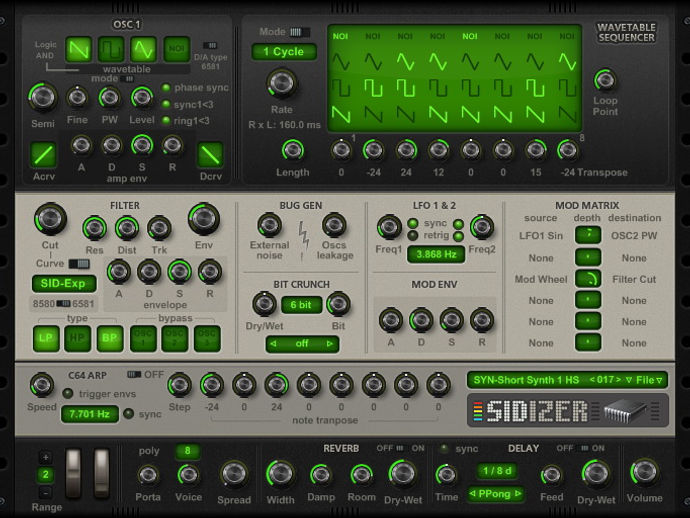
Task: Enable sync1<3 LED
Action: [166, 104]
